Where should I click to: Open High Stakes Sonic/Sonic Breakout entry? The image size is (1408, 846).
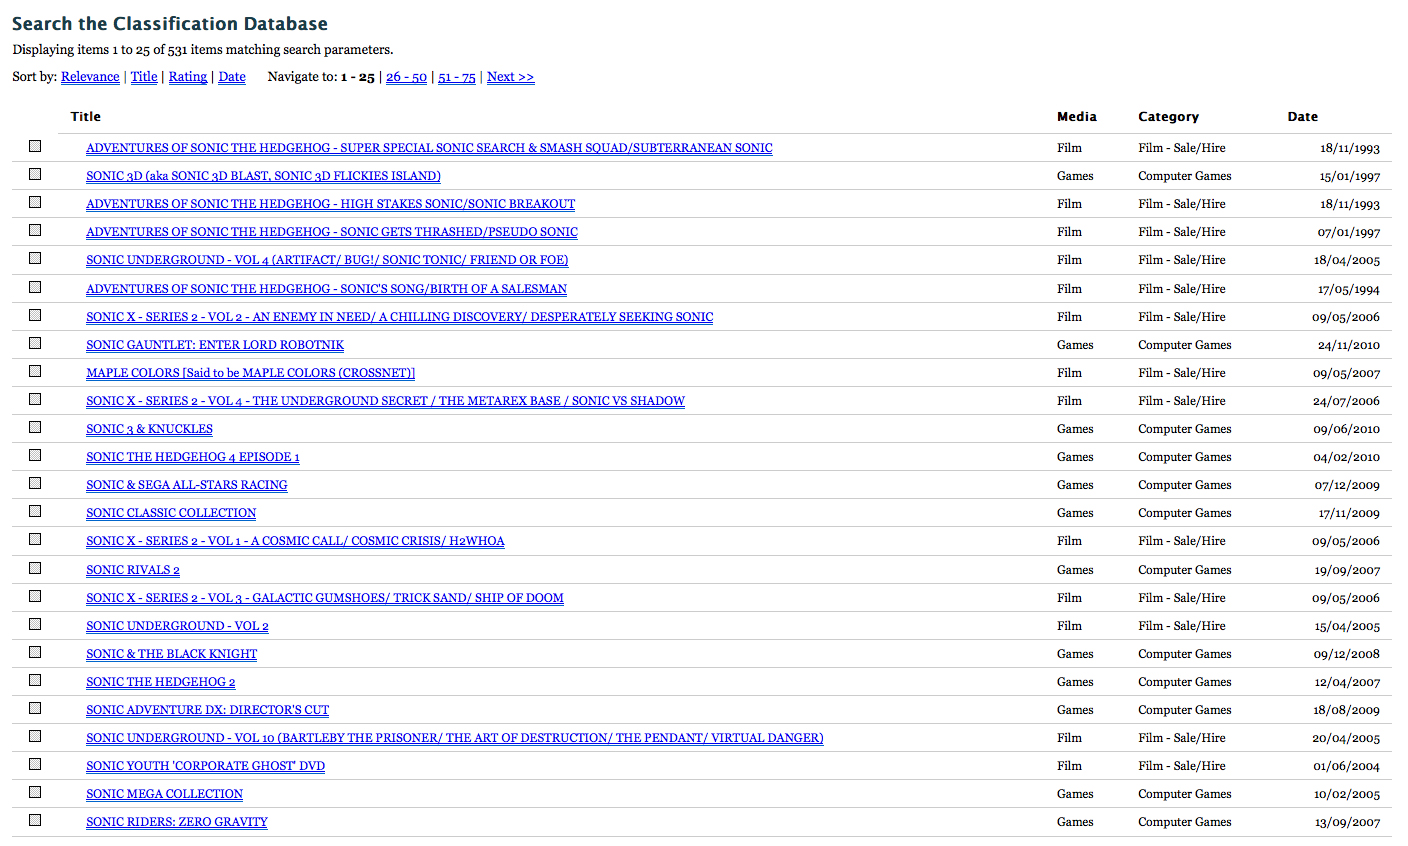(330, 204)
